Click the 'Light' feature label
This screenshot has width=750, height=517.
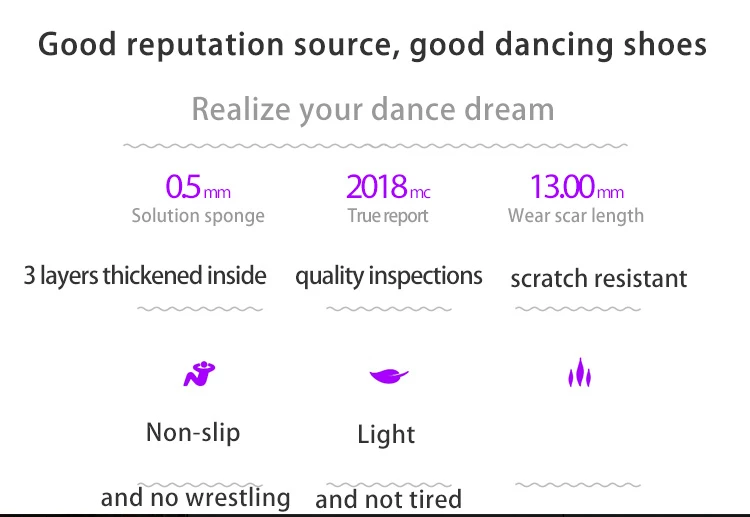point(386,434)
